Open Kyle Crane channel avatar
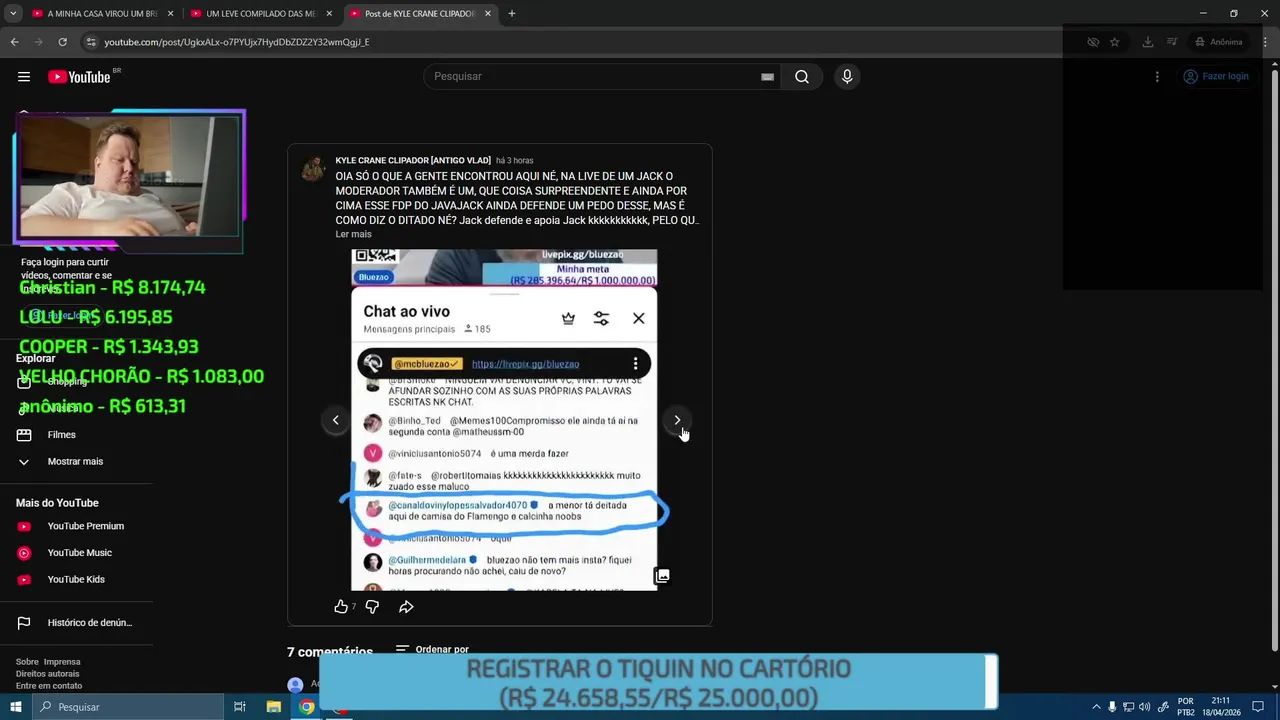The image size is (1280, 720). coord(313,168)
